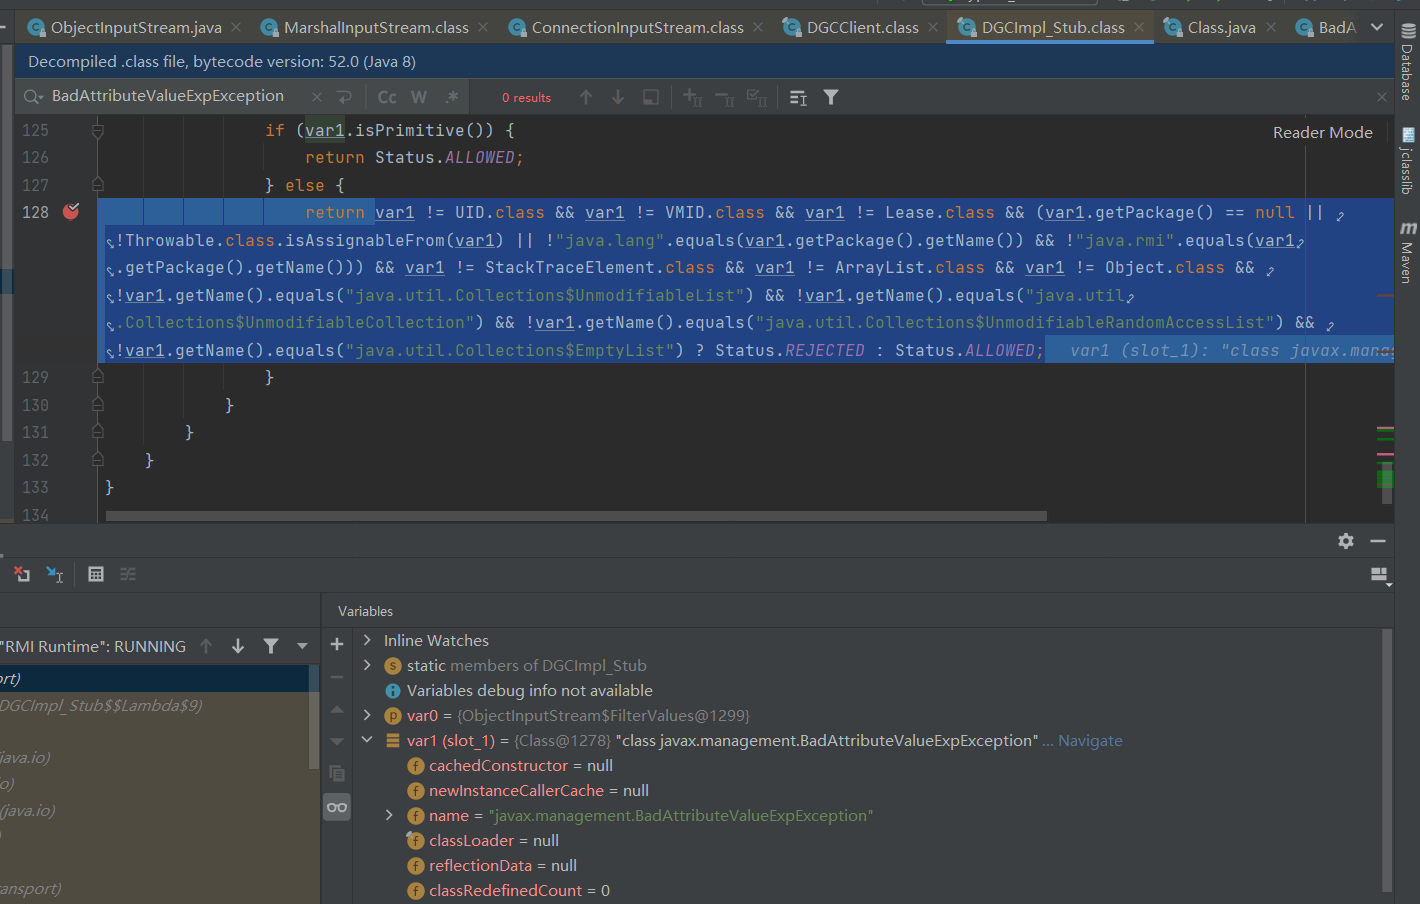The width and height of the screenshot is (1420, 904).
Task: Toggle Words (W) search option
Action: (x=419, y=97)
